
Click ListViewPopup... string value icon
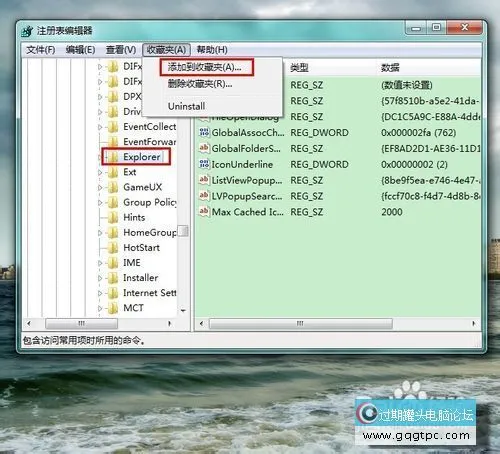[x=204, y=180]
